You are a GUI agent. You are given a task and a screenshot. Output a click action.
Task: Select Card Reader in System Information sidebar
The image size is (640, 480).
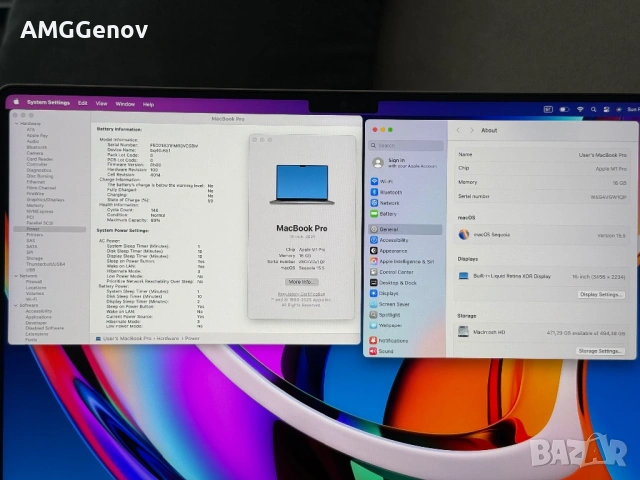40,159
